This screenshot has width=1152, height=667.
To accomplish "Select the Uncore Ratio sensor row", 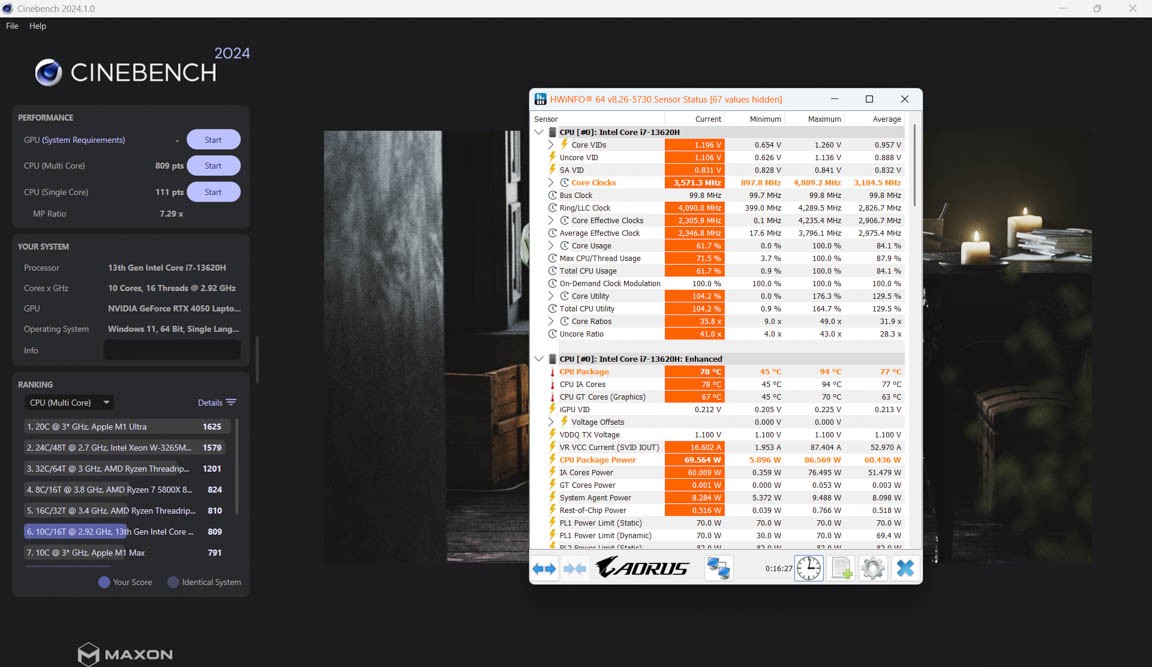I will coord(719,334).
